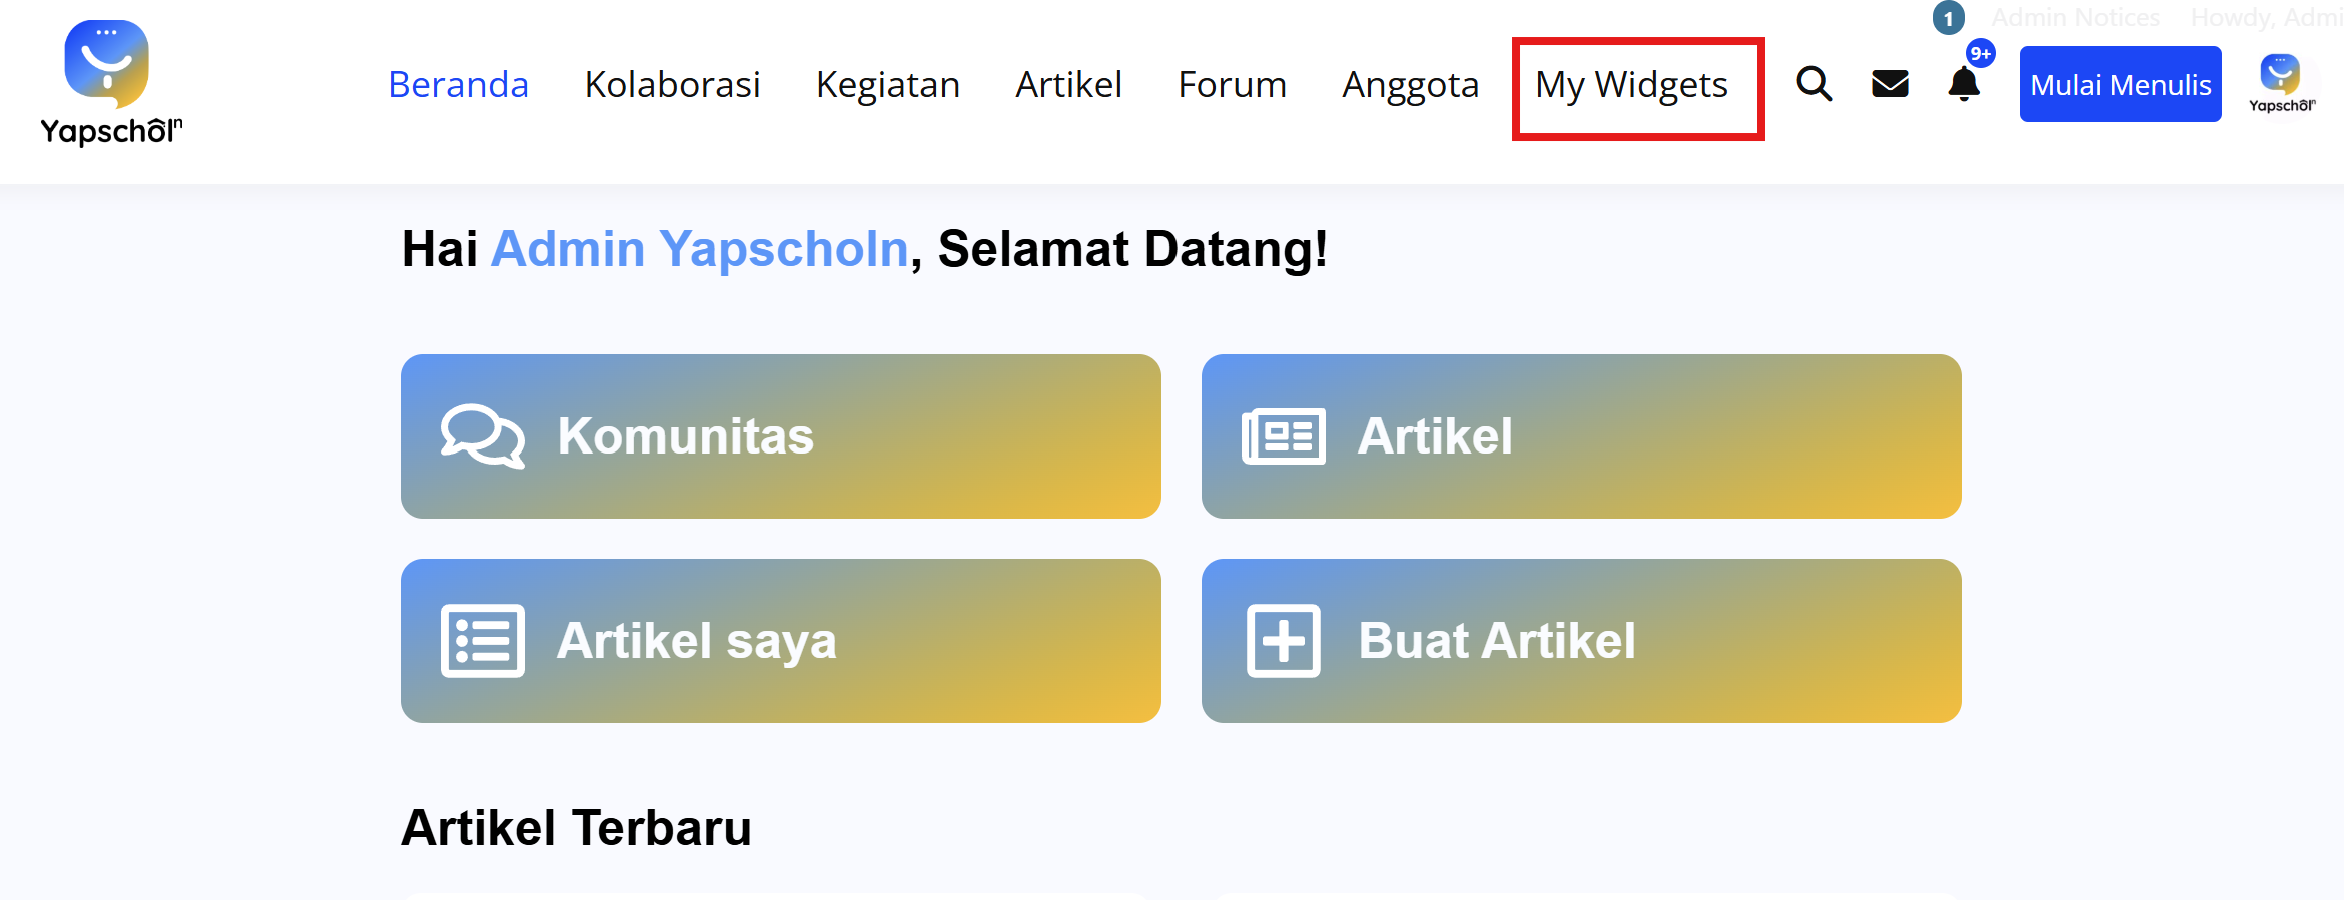The width and height of the screenshot is (2344, 900).
Task: Click the Admin Yapscholn name link
Action: click(699, 249)
